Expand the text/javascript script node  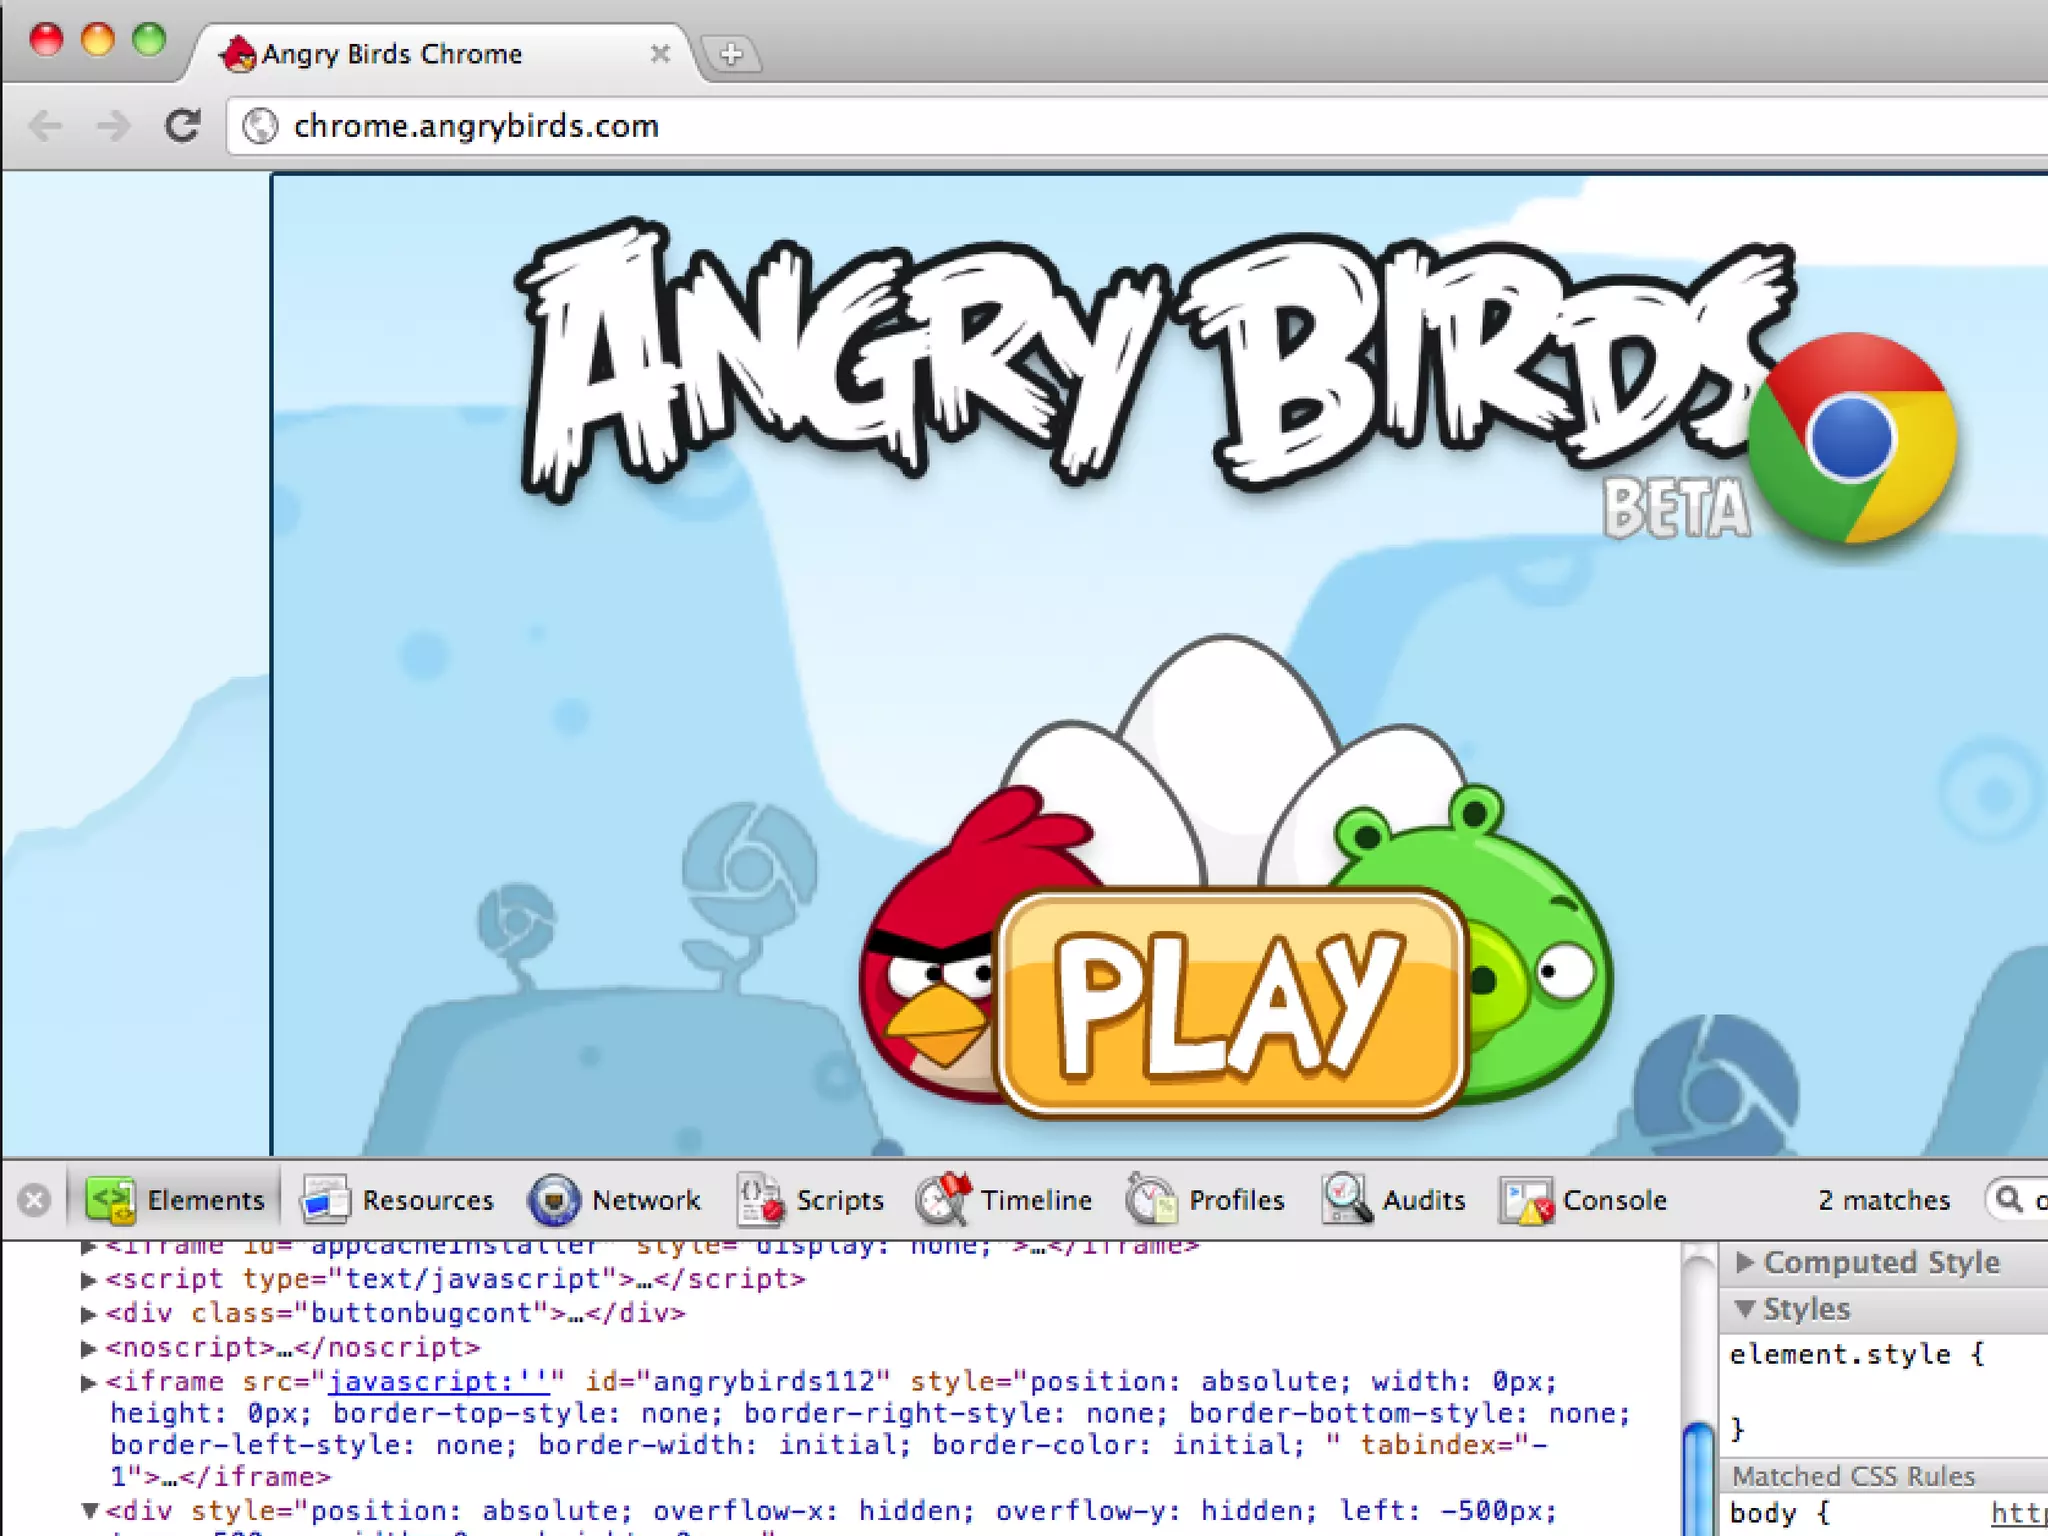[x=88, y=1280]
